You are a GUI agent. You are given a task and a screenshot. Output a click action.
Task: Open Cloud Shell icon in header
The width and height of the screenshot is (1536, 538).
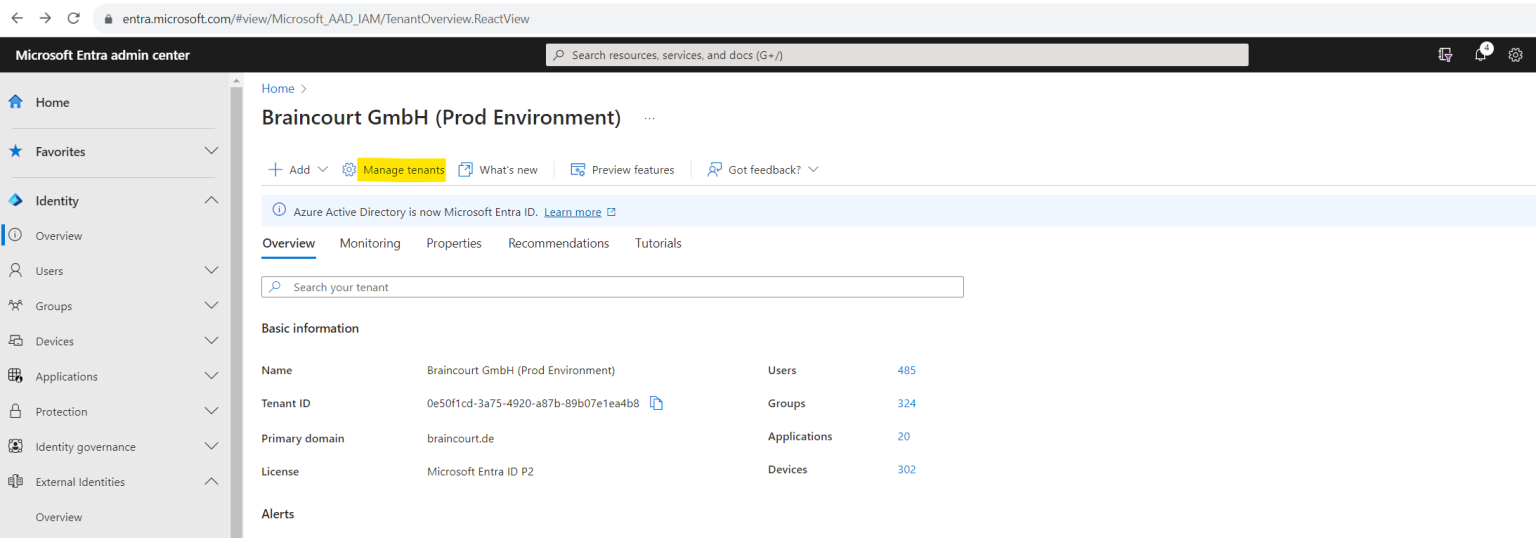click(1445, 55)
